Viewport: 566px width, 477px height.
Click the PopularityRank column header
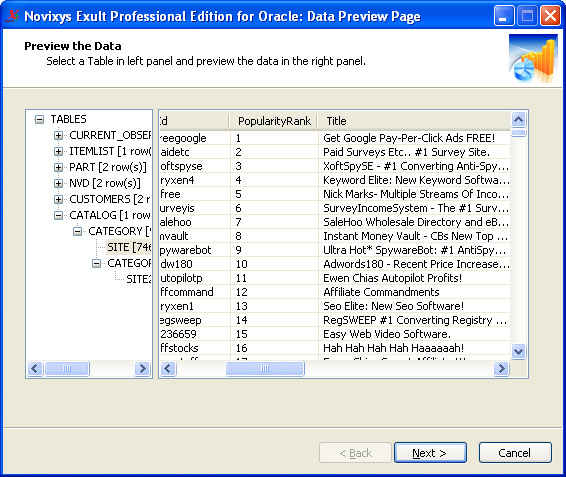(x=274, y=121)
